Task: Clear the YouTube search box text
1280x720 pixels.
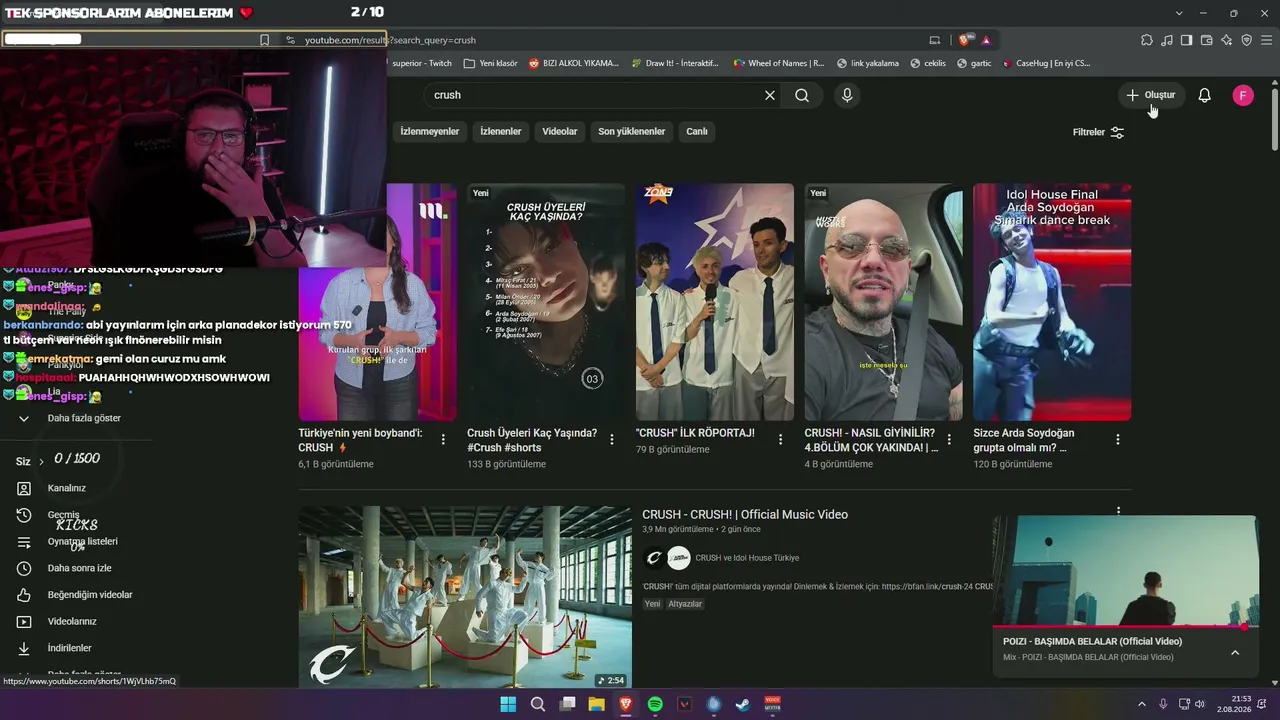Action: point(770,95)
